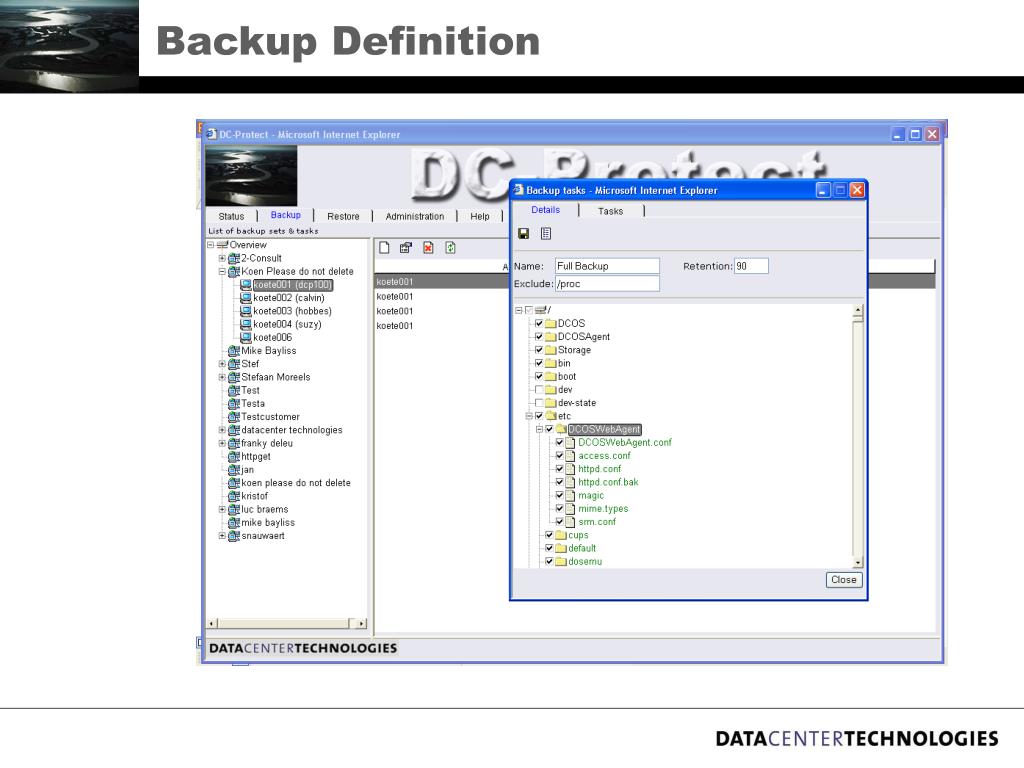Open the Administration tab
Screen dimensions: 1024x768
click(x=415, y=216)
